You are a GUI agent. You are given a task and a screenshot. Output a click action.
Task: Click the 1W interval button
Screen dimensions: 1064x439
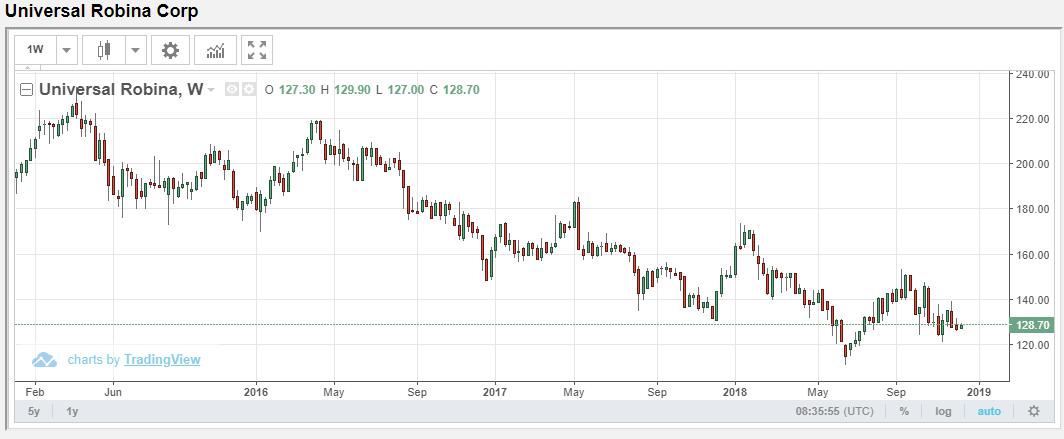[x=36, y=50]
